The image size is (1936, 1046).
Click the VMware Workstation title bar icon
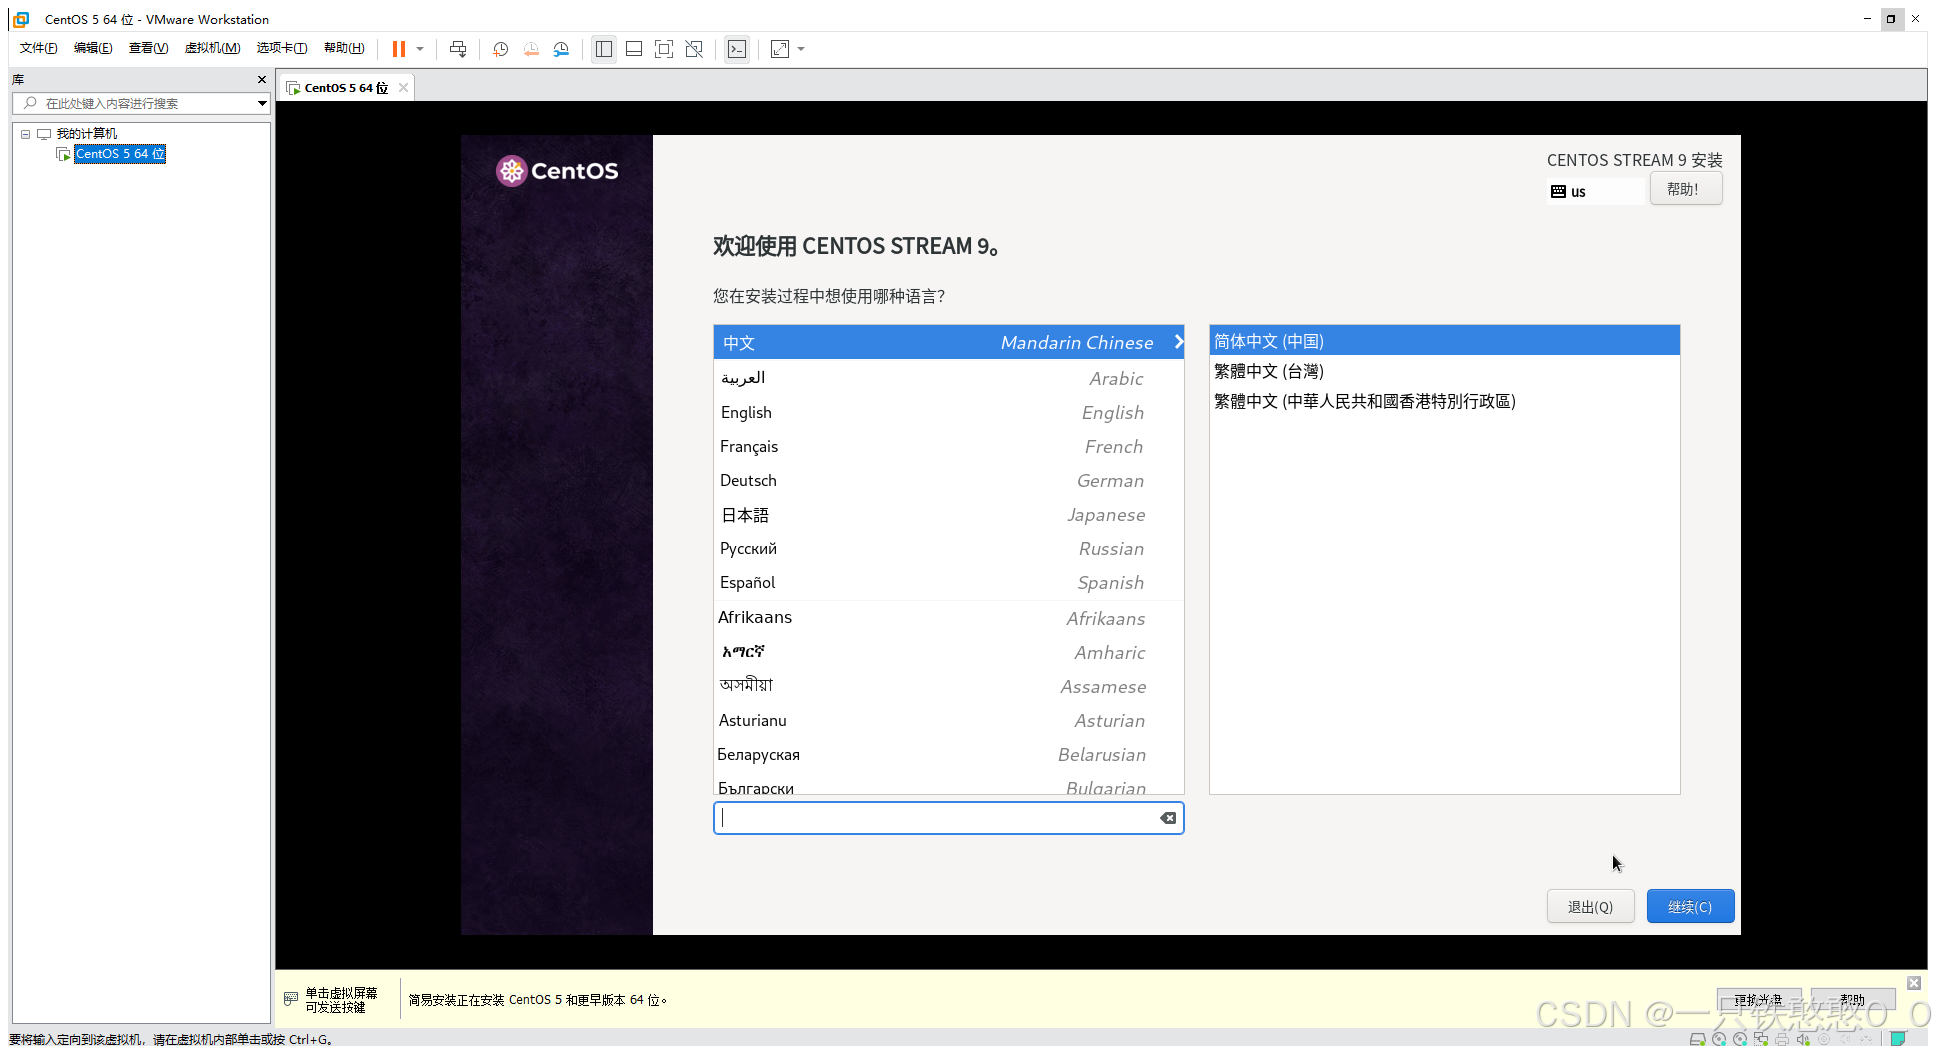pyautogui.click(x=21, y=19)
